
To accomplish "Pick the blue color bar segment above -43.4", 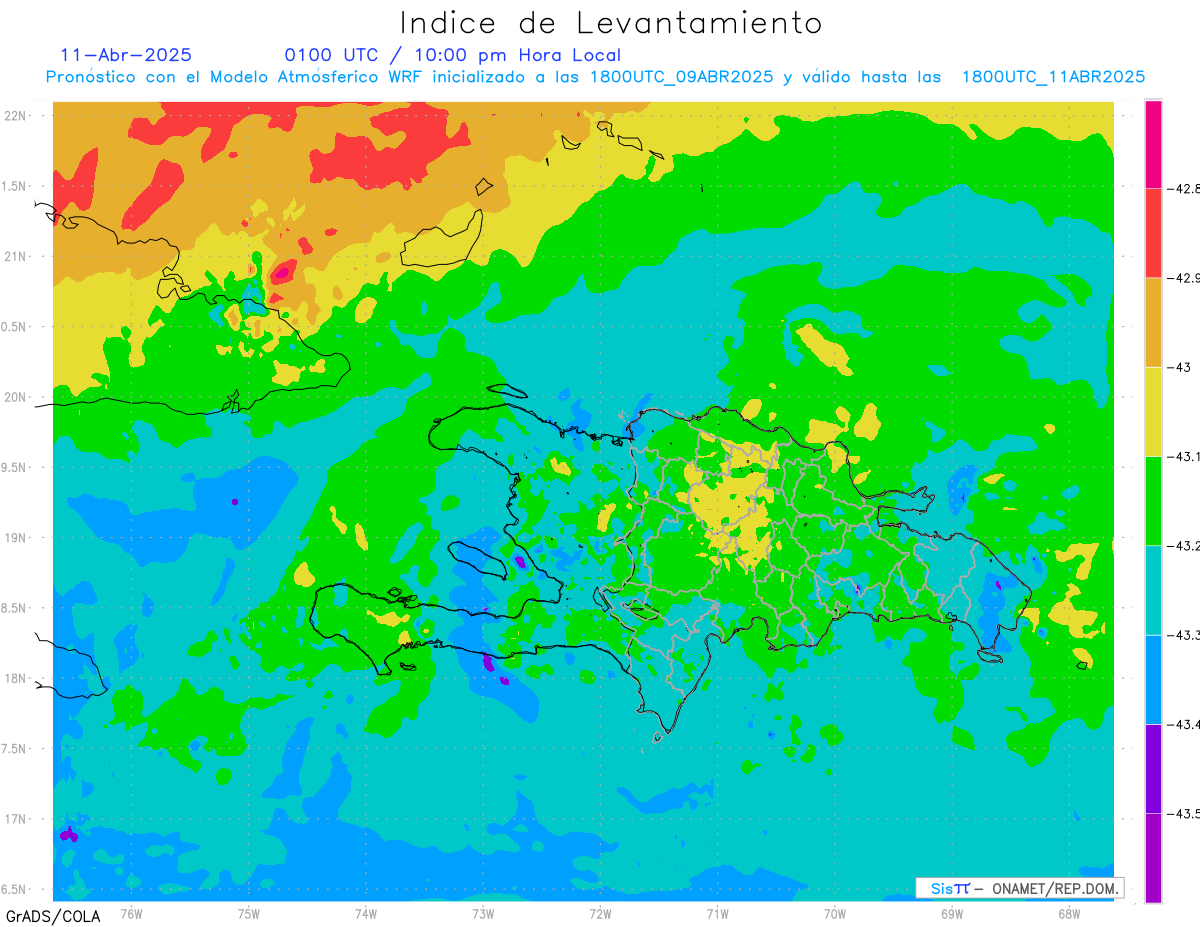I will click(x=1153, y=679).
